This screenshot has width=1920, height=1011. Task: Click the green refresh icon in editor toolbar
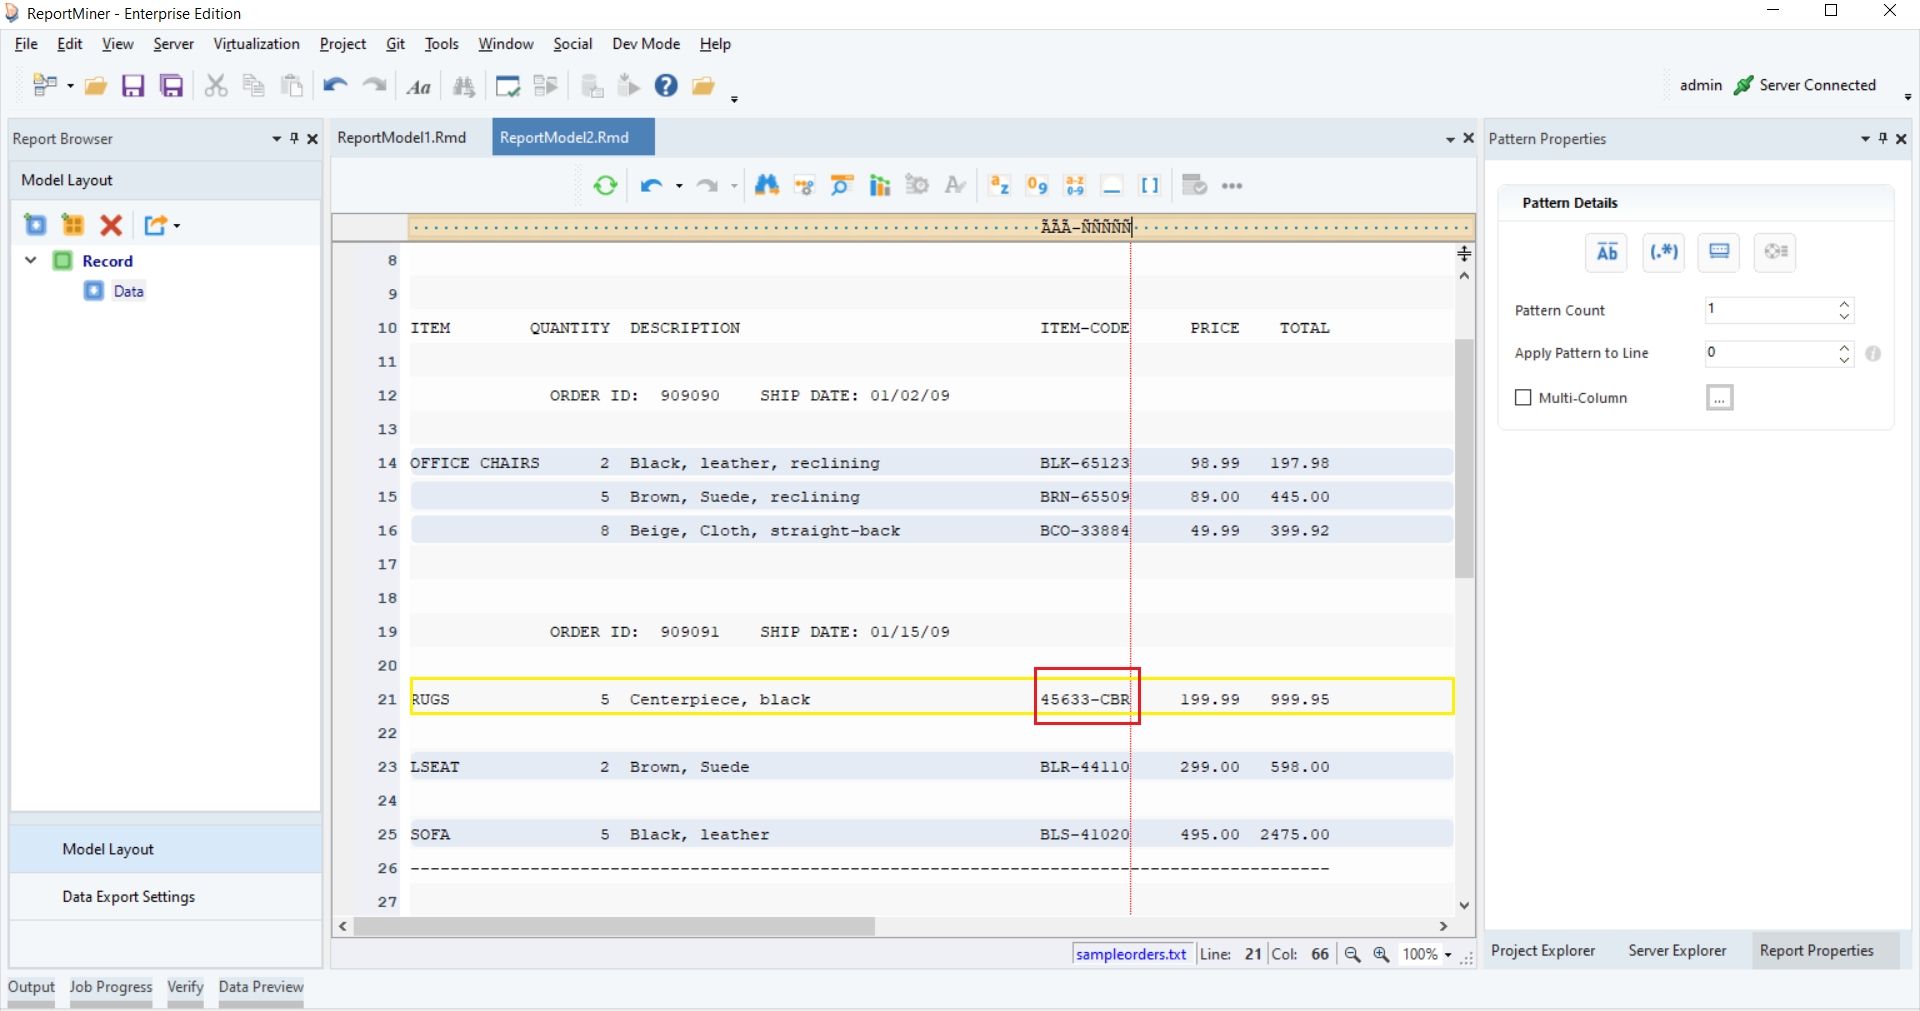click(605, 186)
